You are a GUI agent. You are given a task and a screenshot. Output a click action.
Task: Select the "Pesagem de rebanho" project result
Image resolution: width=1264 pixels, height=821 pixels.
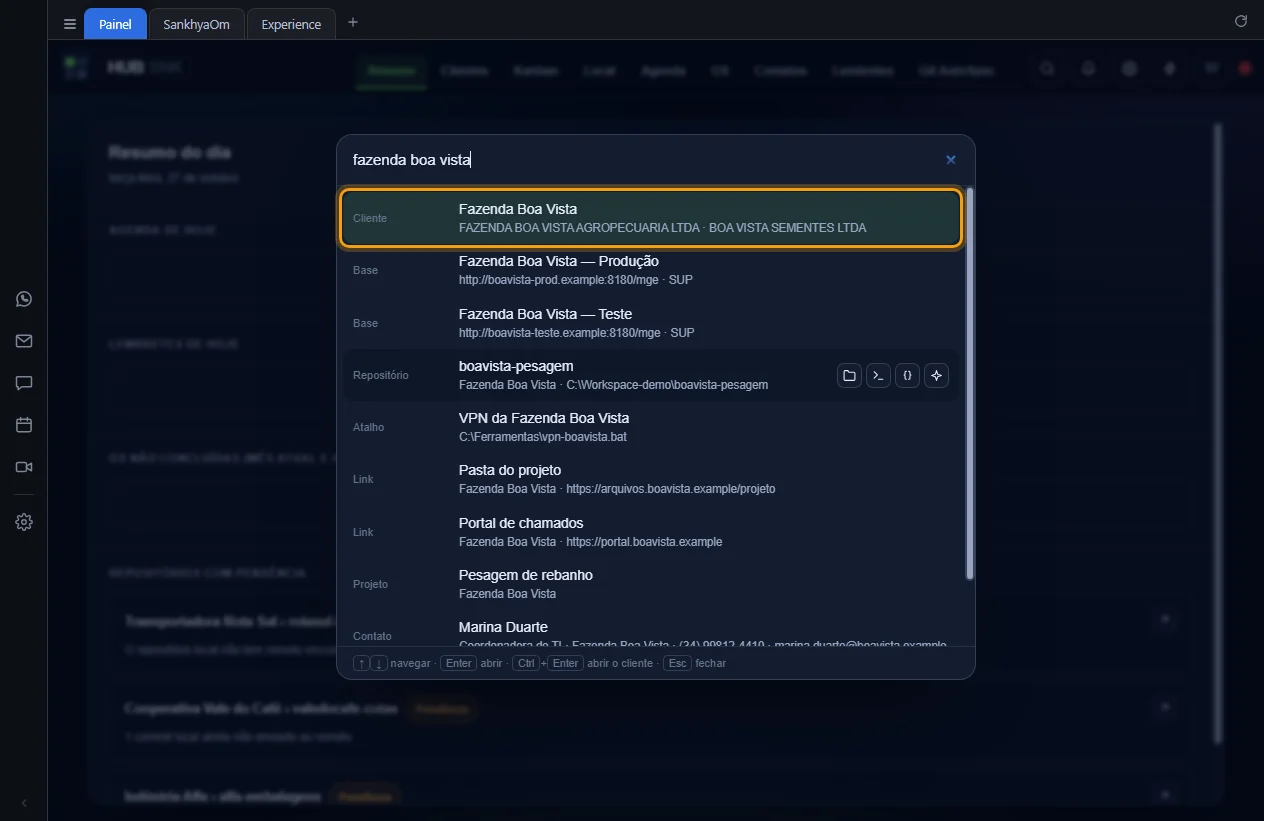(x=651, y=584)
